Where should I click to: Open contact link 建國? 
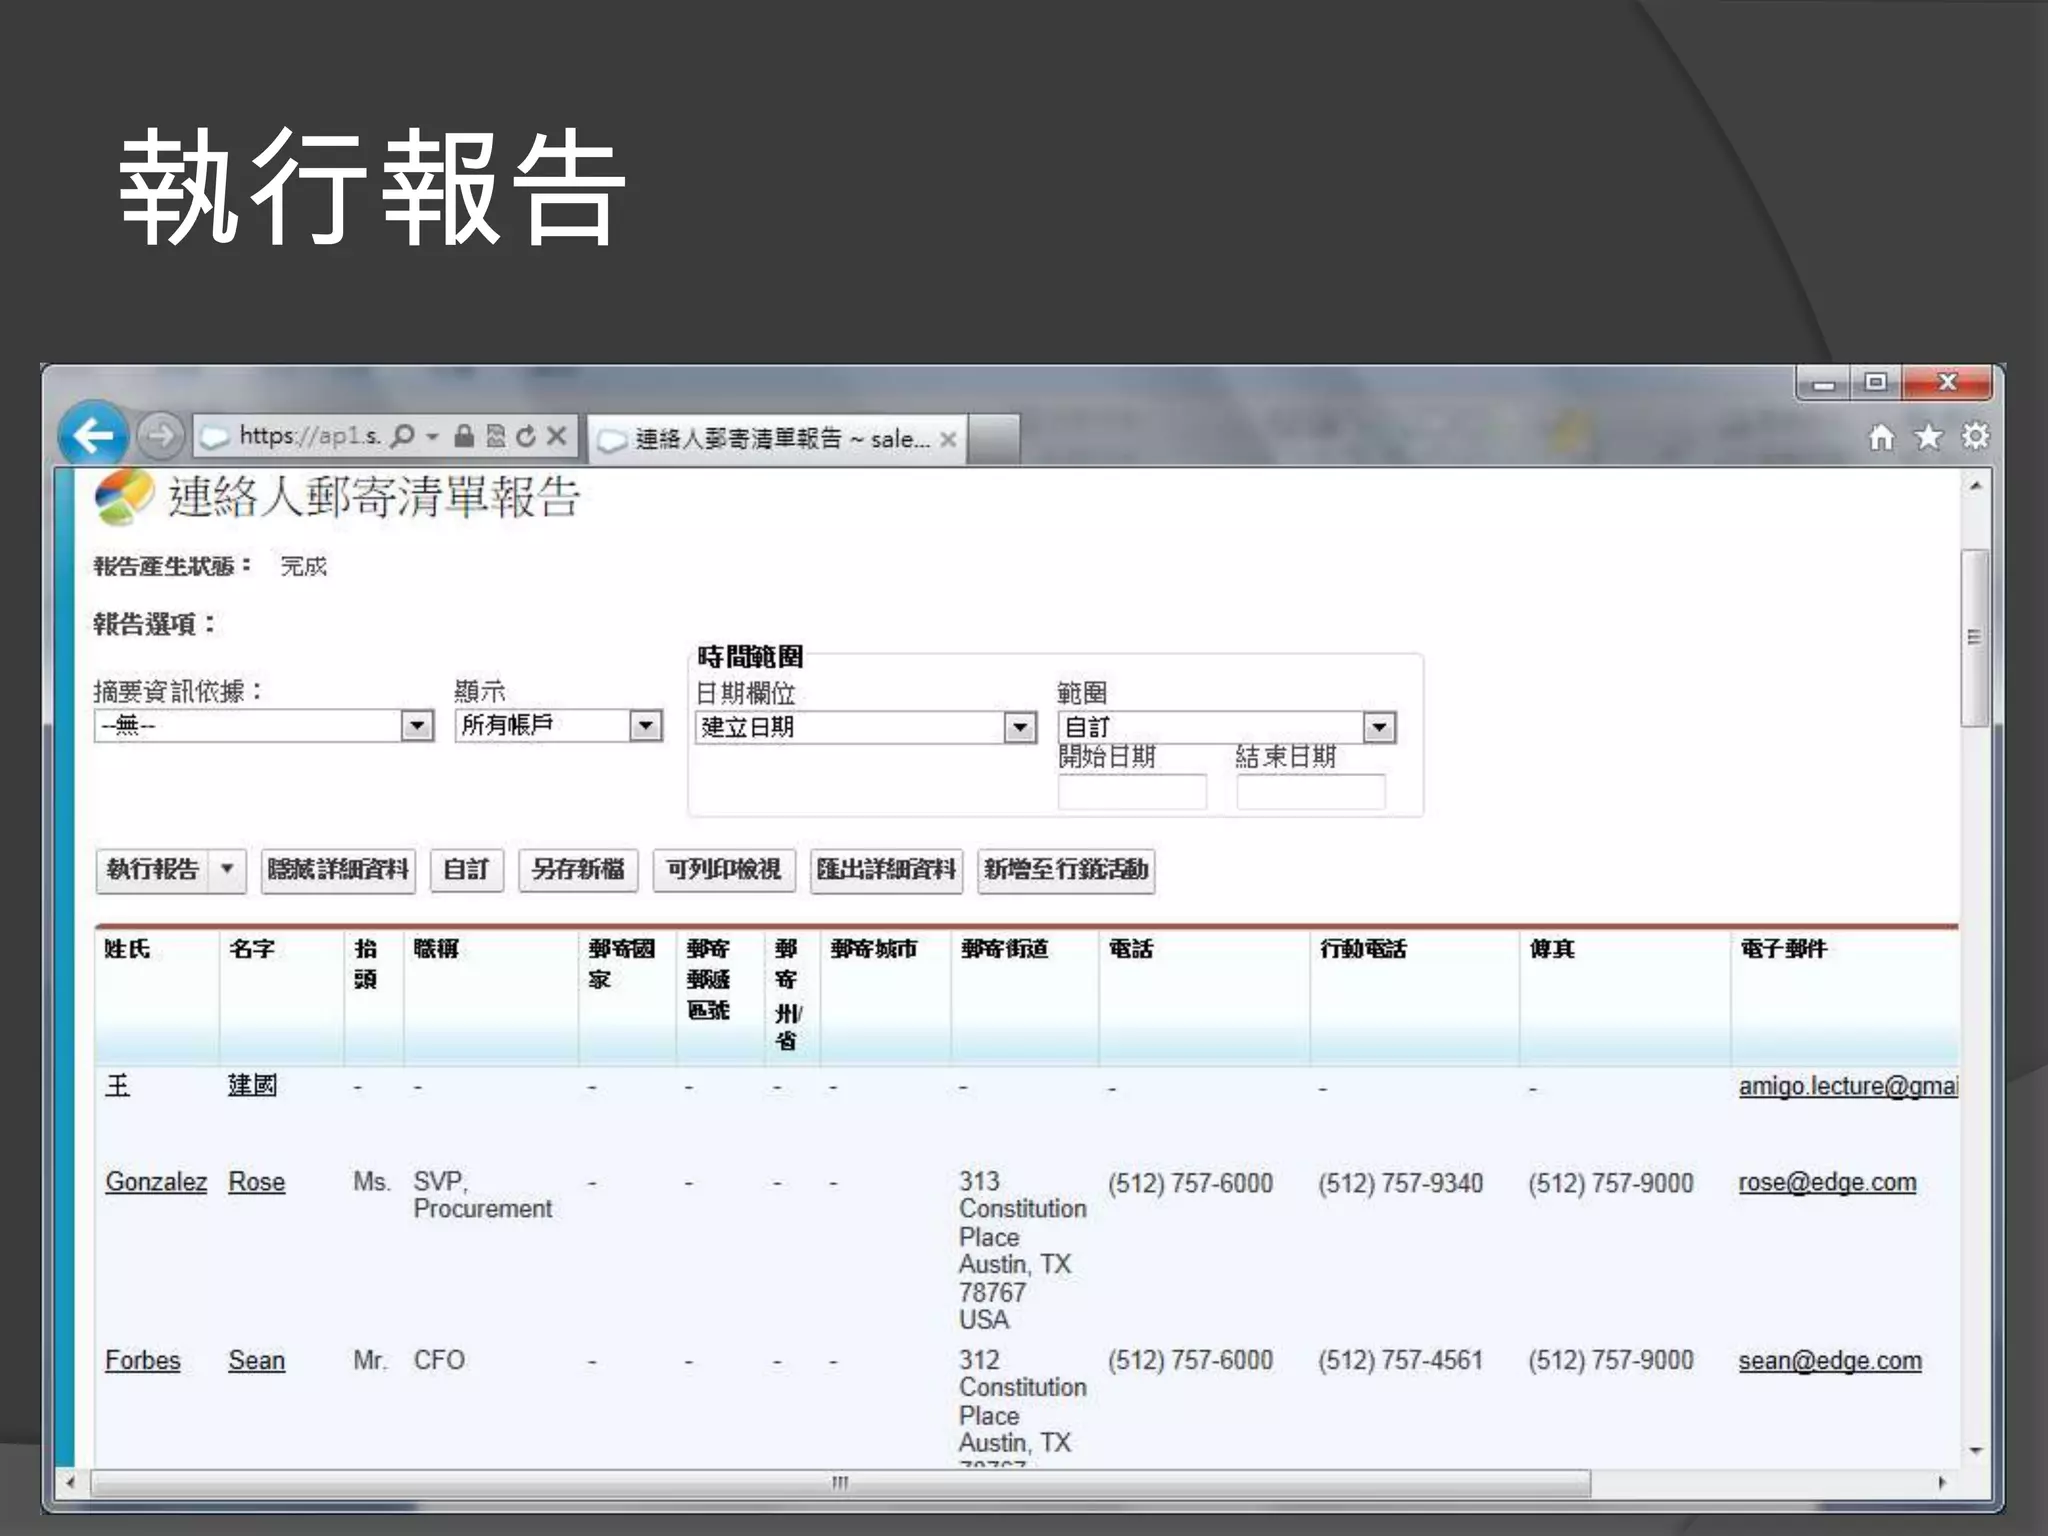pyautogui.click(x=252, y=1086)
